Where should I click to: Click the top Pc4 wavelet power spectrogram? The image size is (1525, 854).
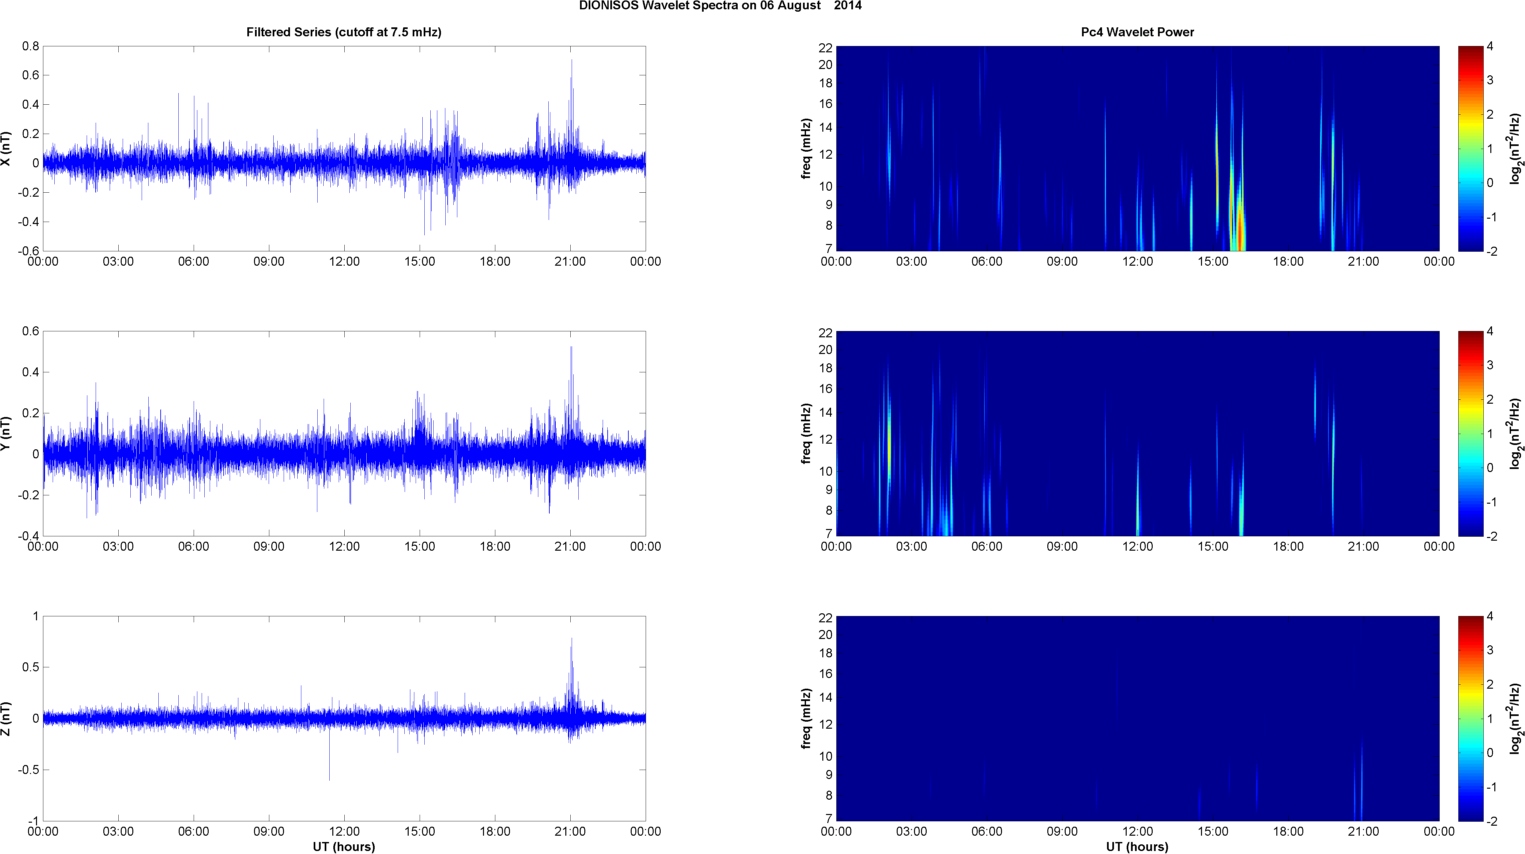pos(1137,148)
